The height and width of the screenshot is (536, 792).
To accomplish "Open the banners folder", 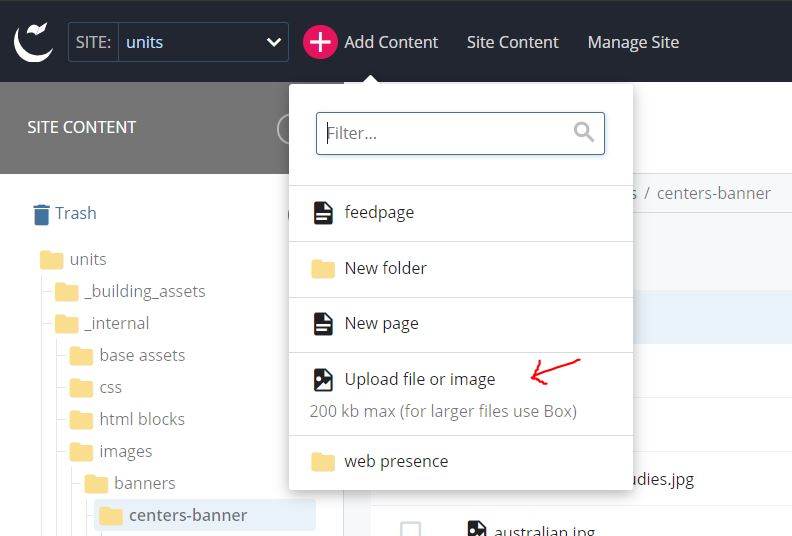I will tap(144, 483).
